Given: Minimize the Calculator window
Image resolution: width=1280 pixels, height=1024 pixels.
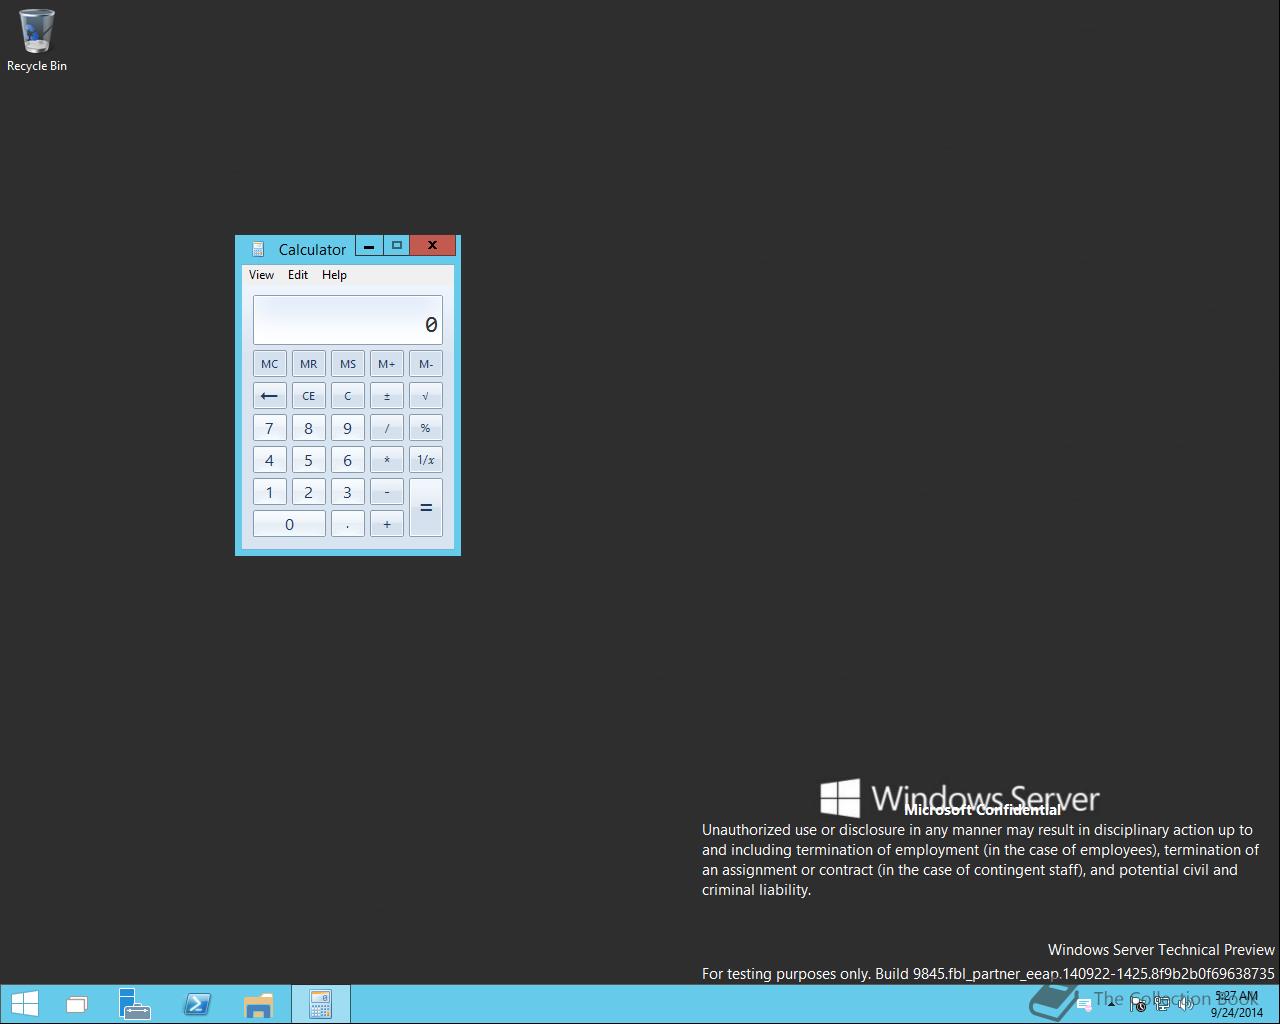Looking at the screenshot, I should pos(369,246).
